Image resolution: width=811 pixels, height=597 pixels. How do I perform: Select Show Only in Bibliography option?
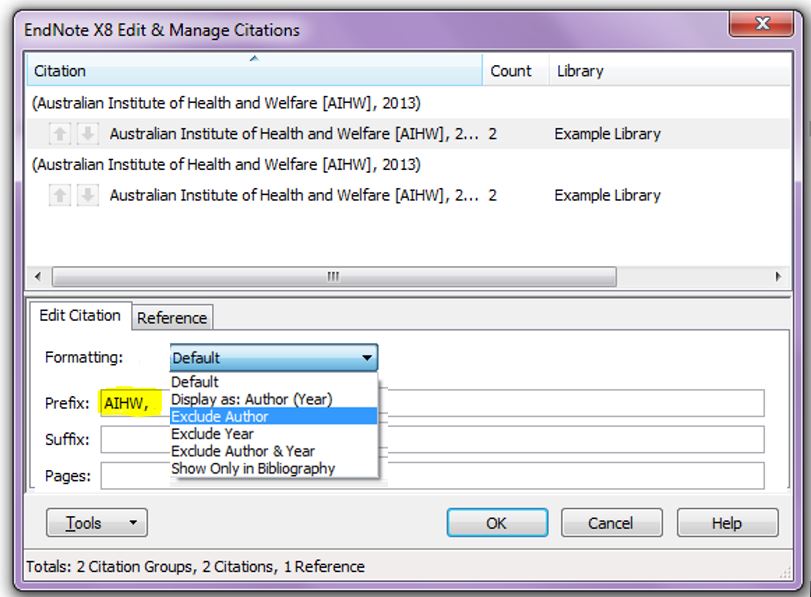[x=274, y=468]
